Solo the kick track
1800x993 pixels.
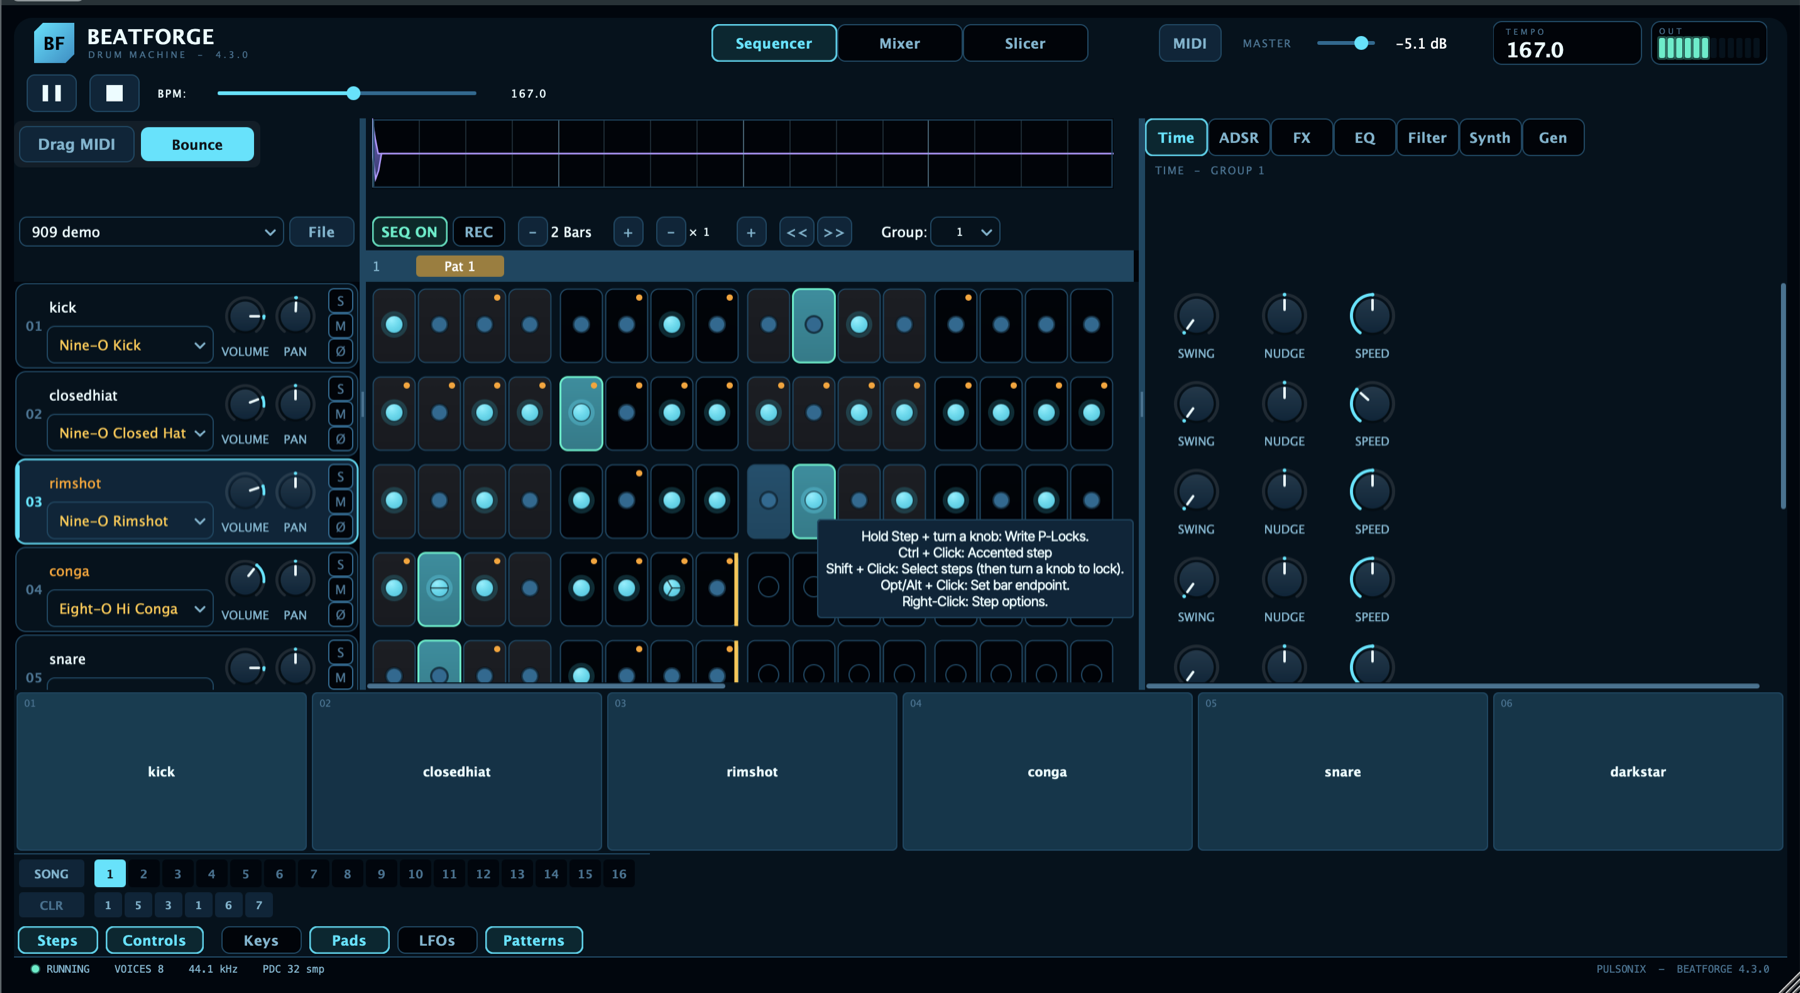click(x=340, y=301)
